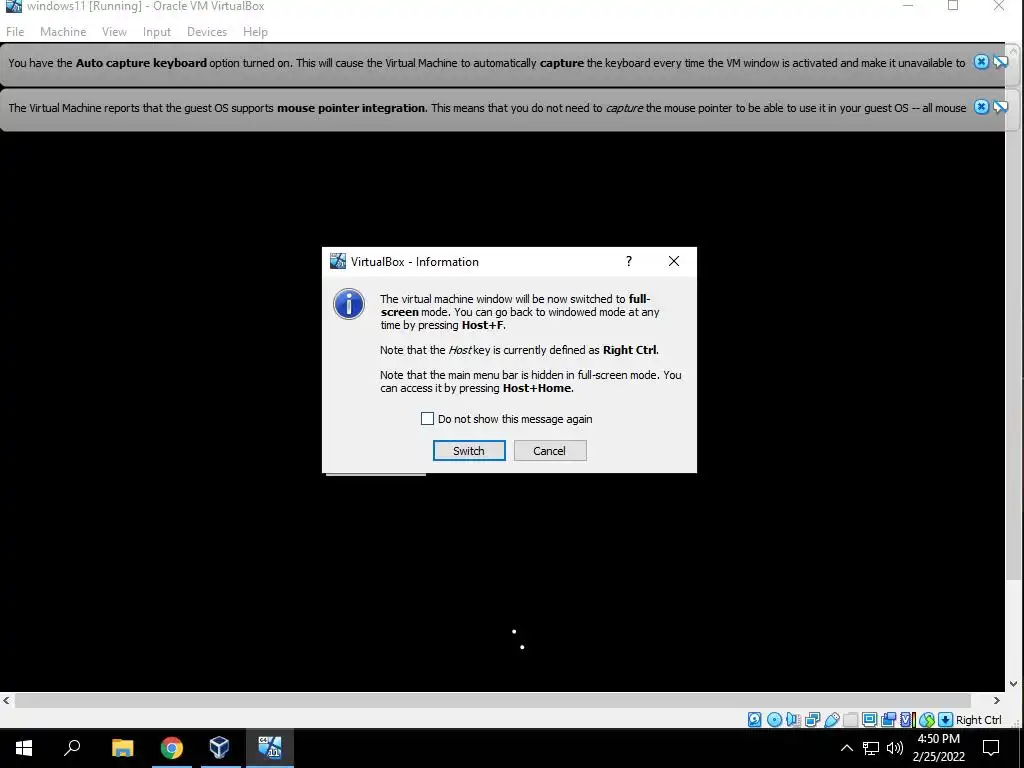Click the display settings status icon
Image resolution: width=1024 pixels, height=768 pixels.
coord(869,720)
